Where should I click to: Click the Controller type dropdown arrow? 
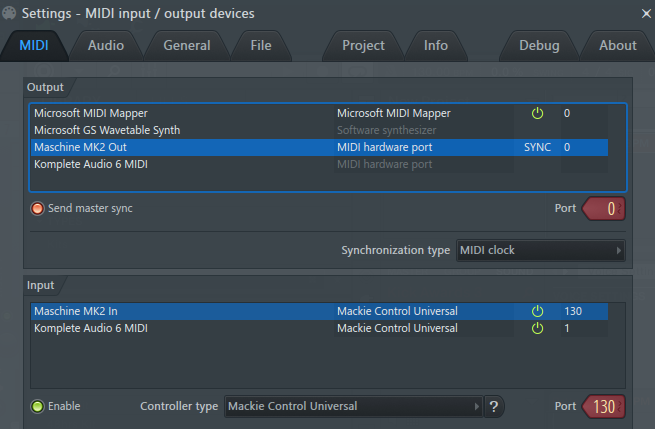click(476, 406)
